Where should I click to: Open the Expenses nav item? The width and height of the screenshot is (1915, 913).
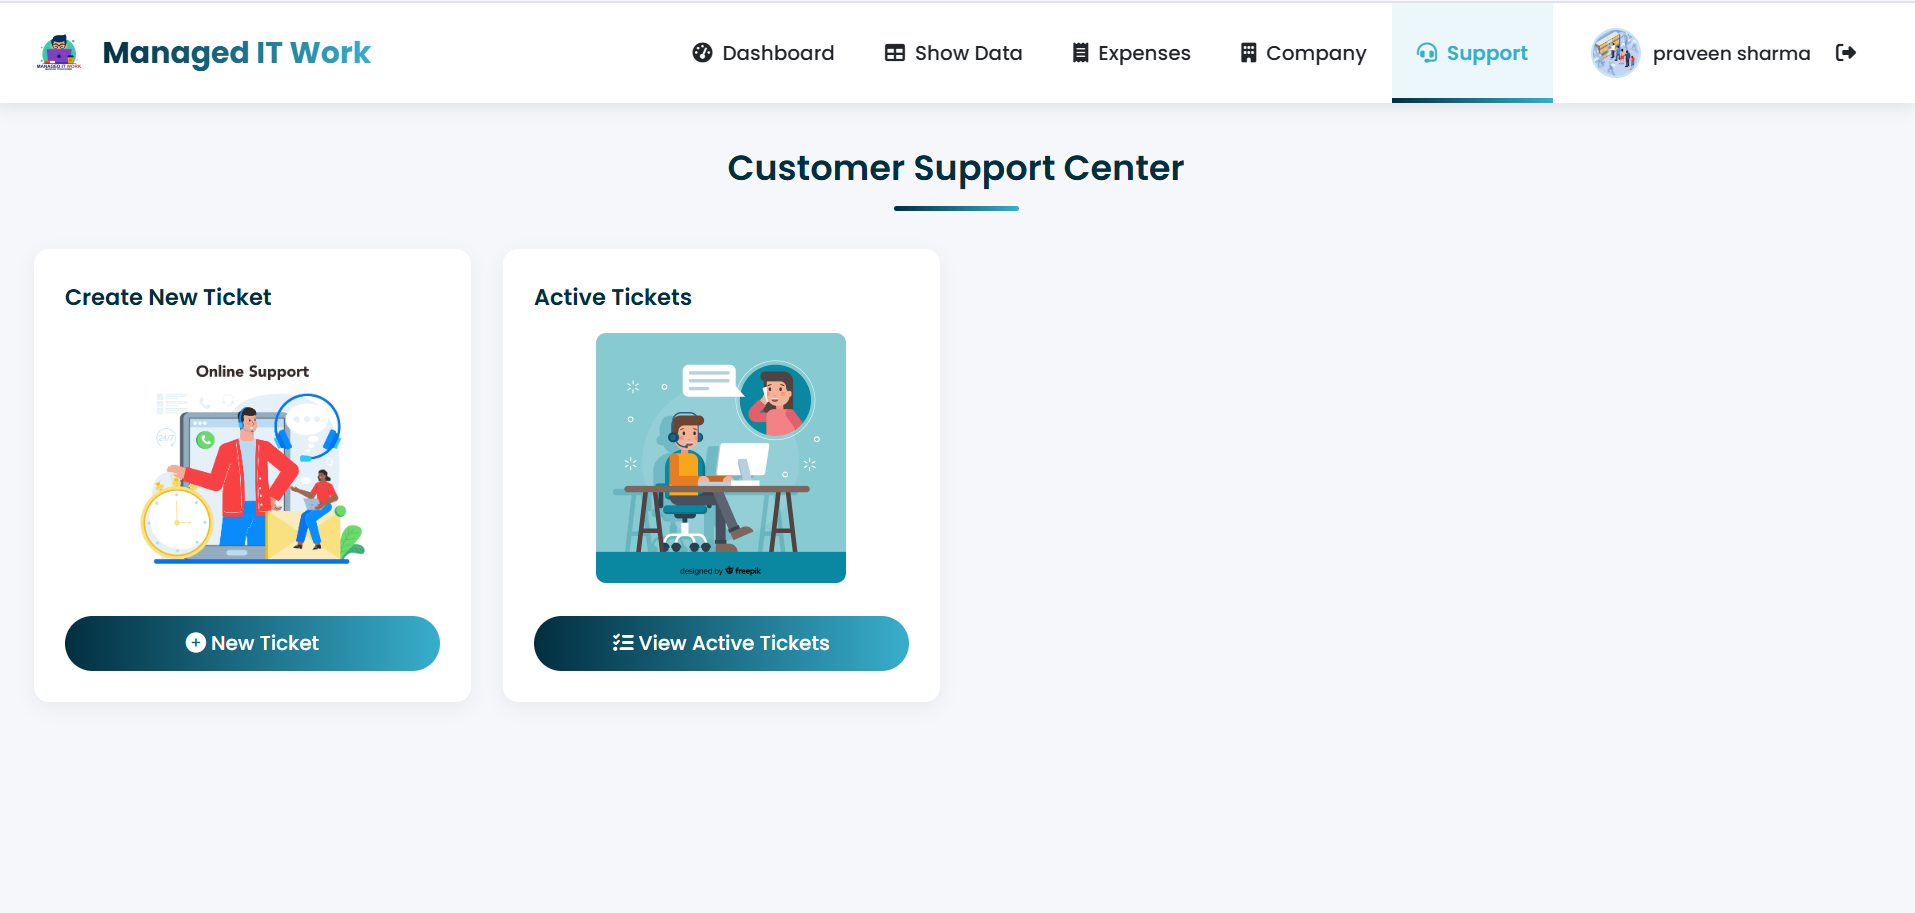click(x=1143, y=53)
